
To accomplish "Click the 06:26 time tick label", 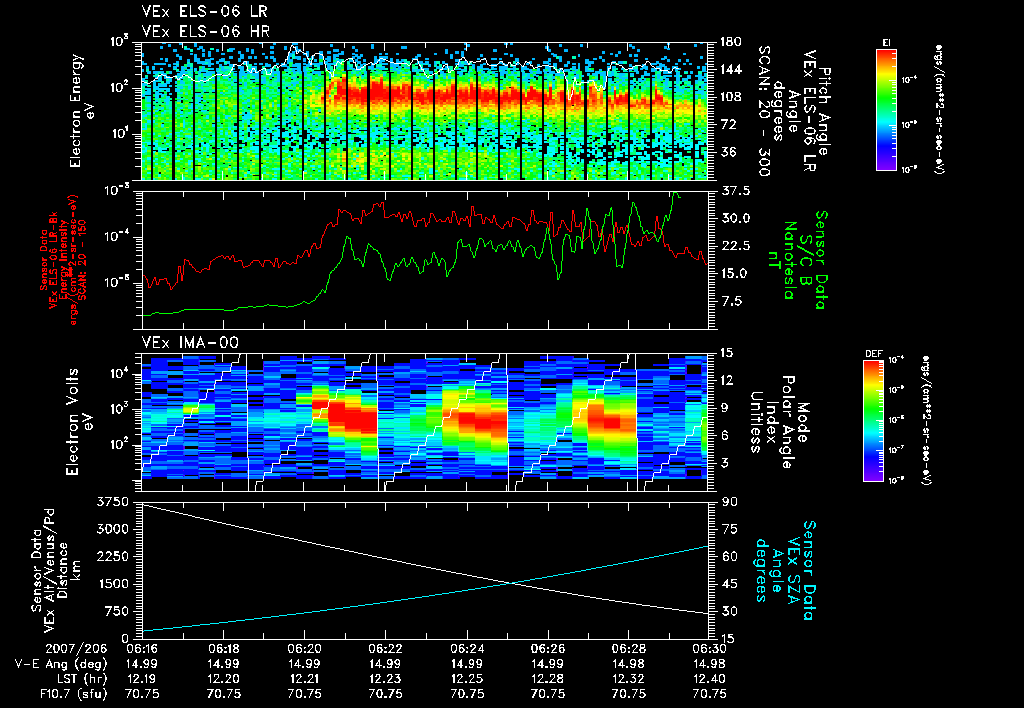I will click(x=548, y=649).
